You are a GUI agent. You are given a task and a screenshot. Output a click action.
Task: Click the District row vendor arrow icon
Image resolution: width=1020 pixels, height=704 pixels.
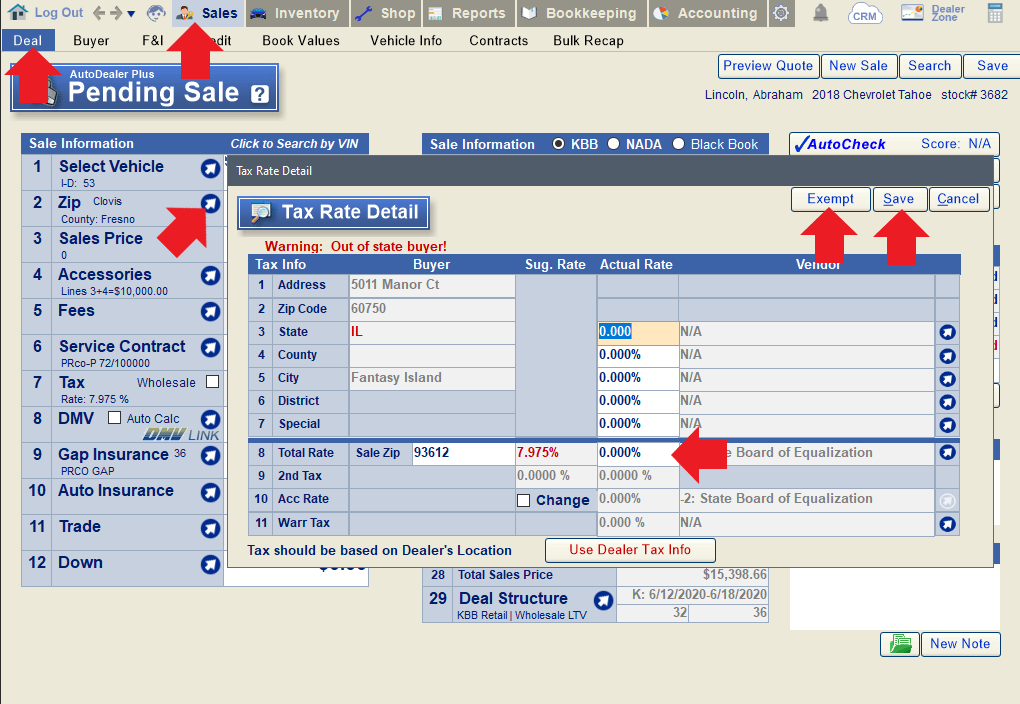point(947,402)
